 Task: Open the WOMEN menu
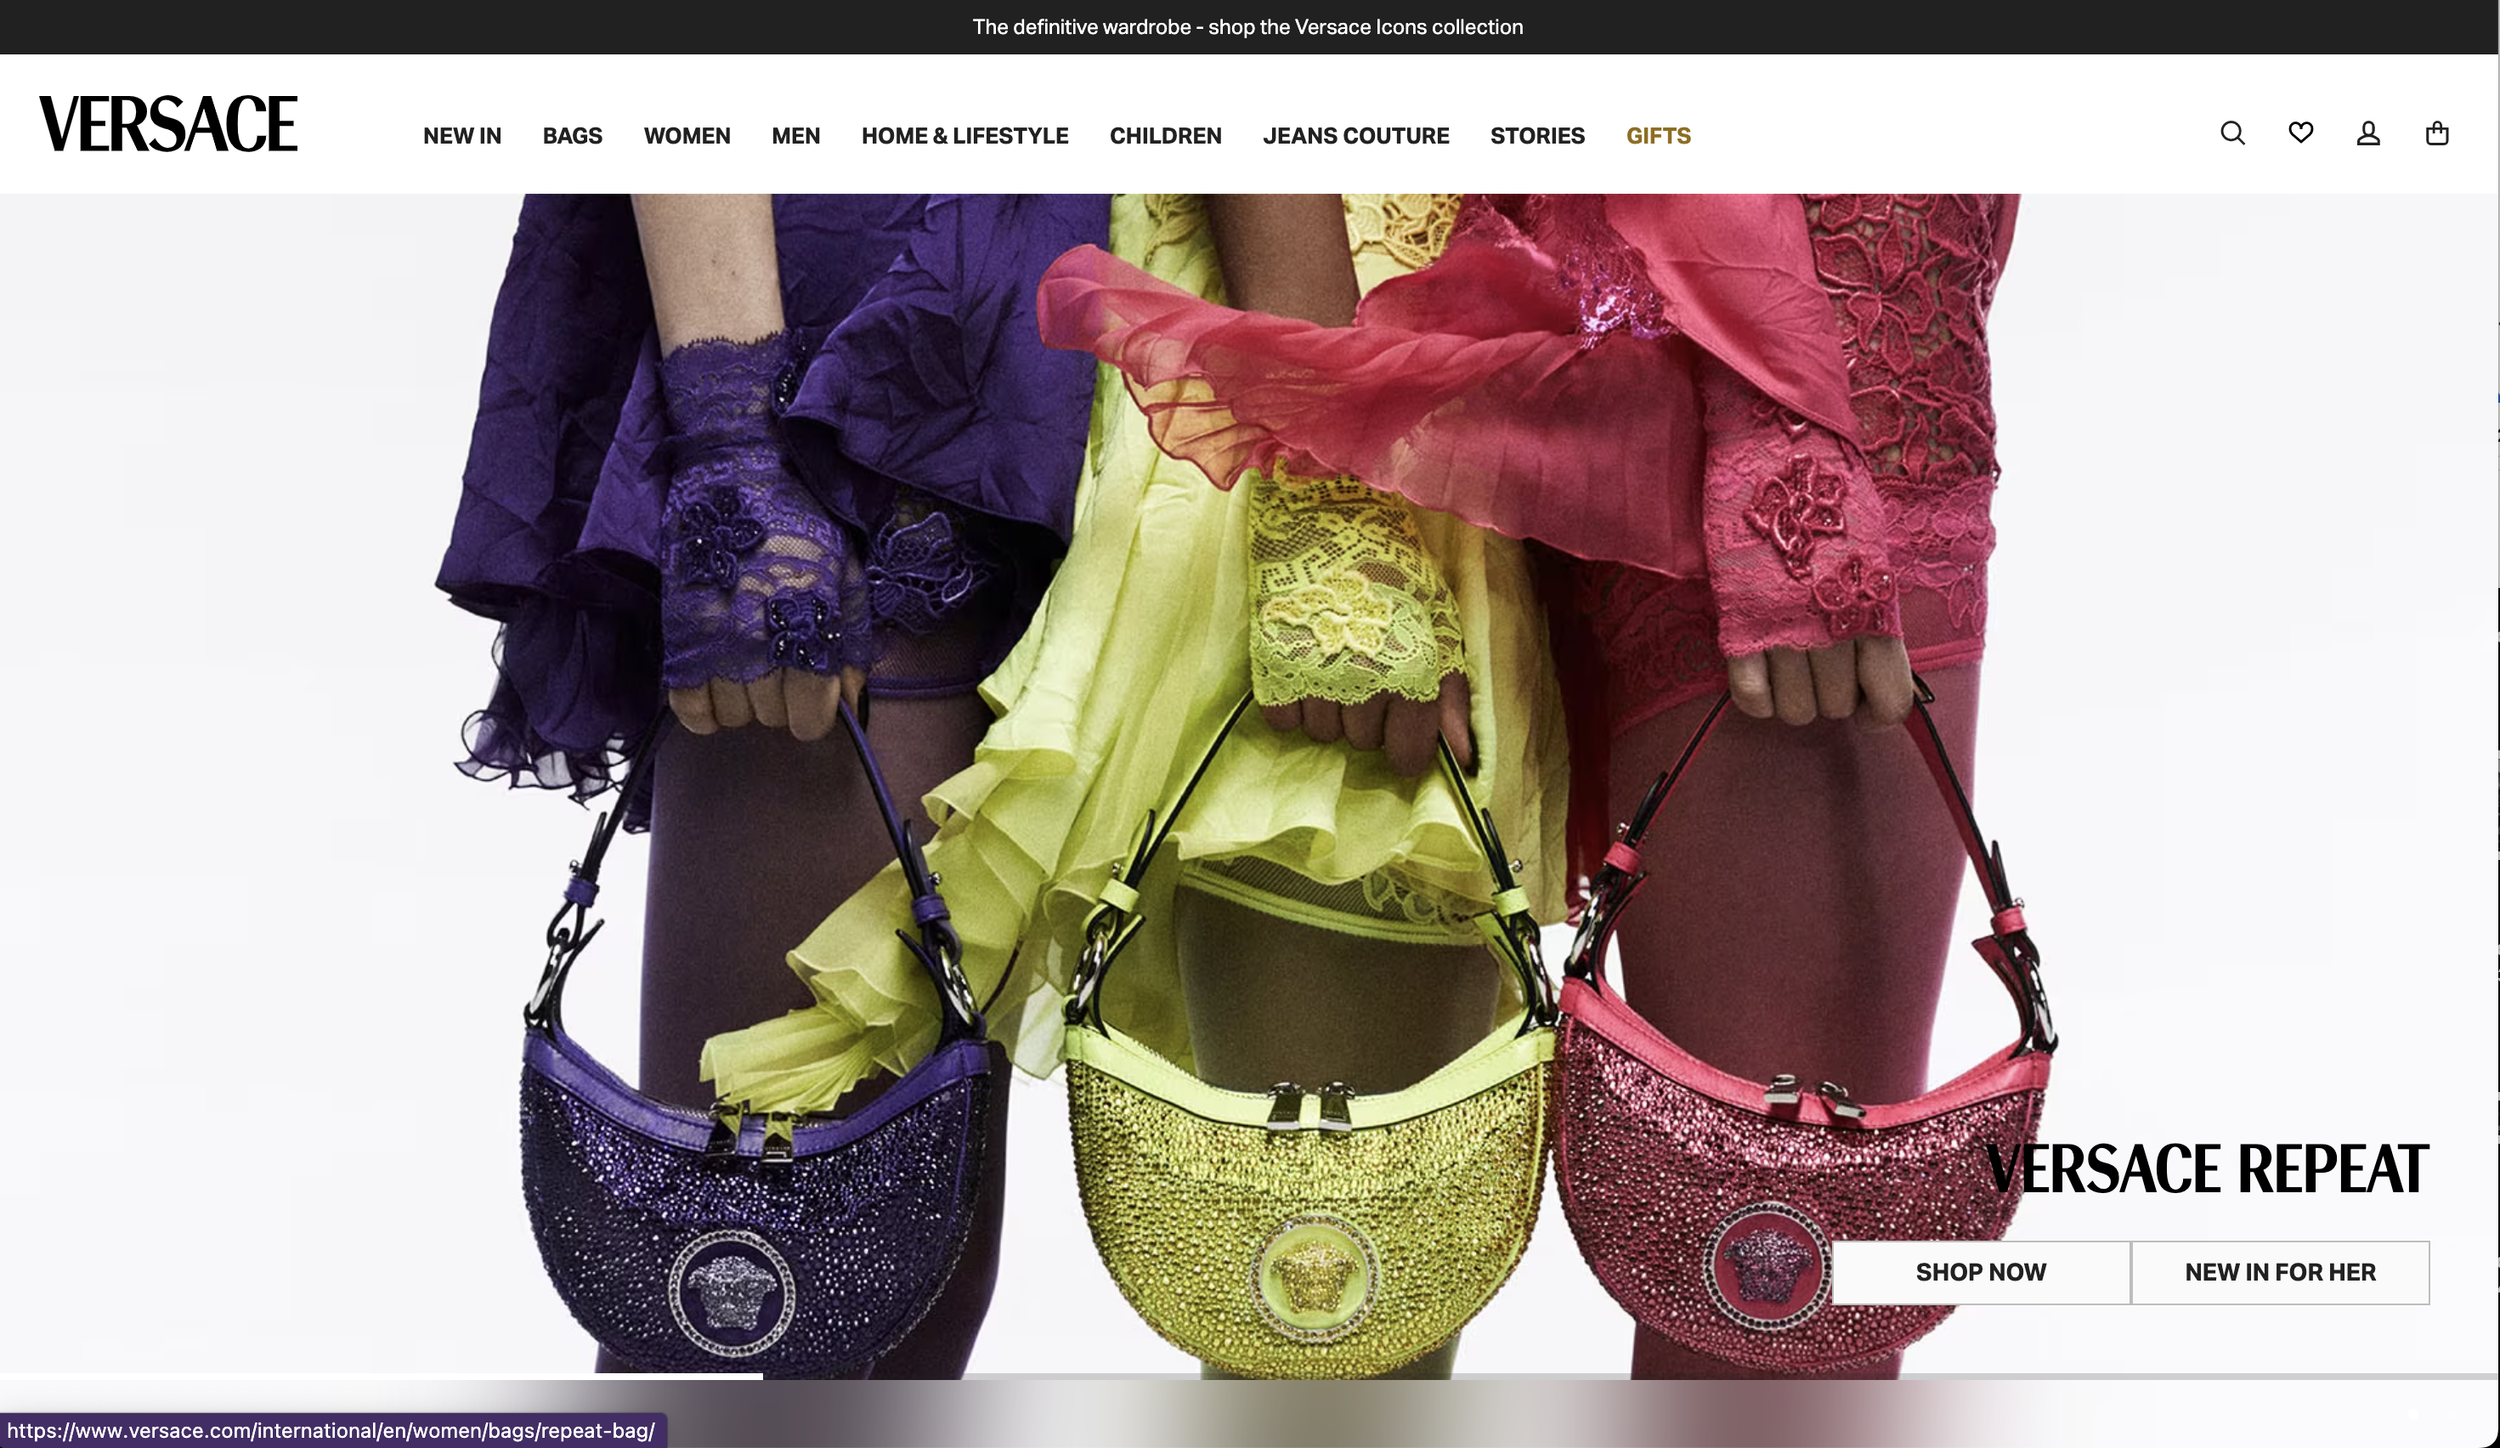(x=687, y=136)
